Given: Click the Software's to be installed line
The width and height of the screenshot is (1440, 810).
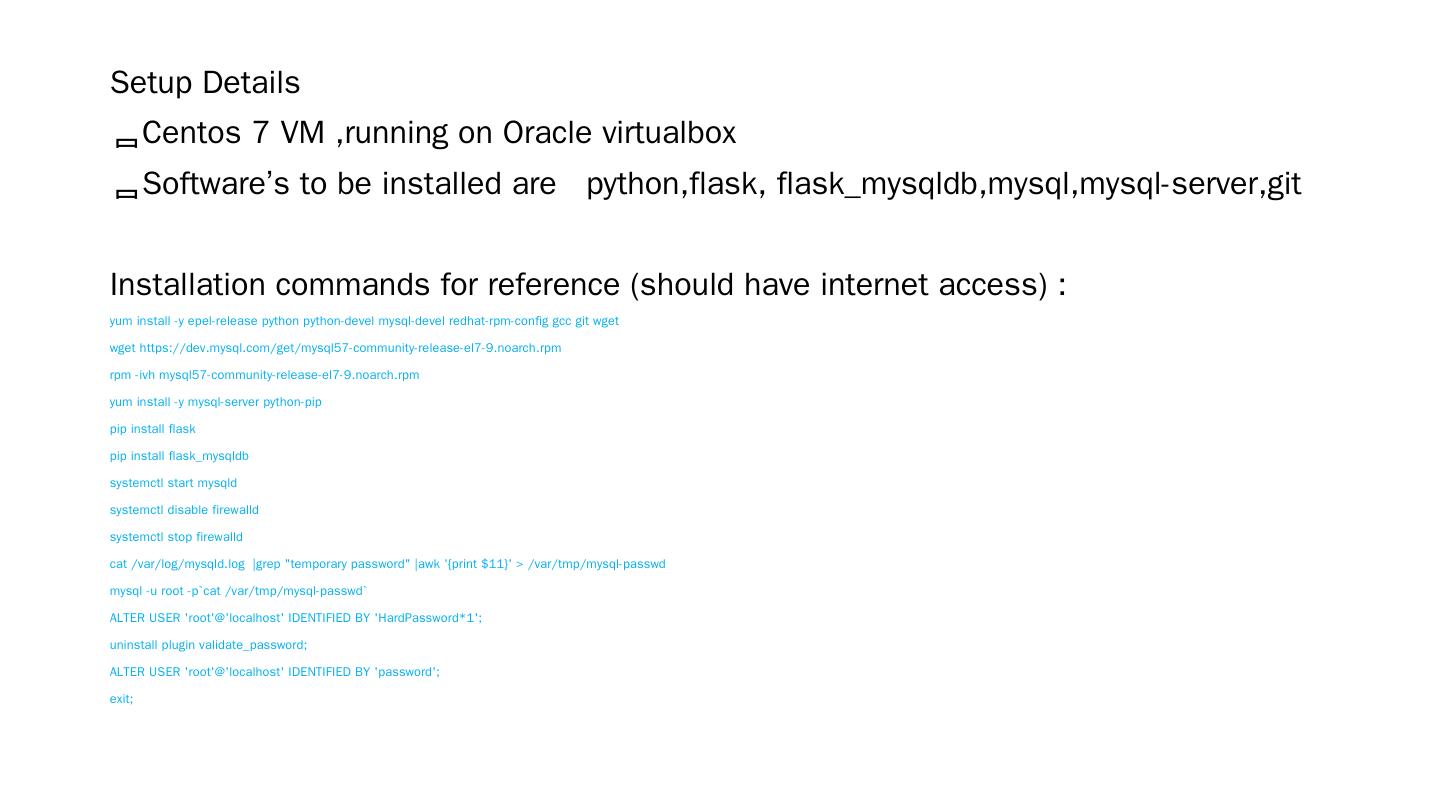Looking at the screenshot, I should point(720,184).
